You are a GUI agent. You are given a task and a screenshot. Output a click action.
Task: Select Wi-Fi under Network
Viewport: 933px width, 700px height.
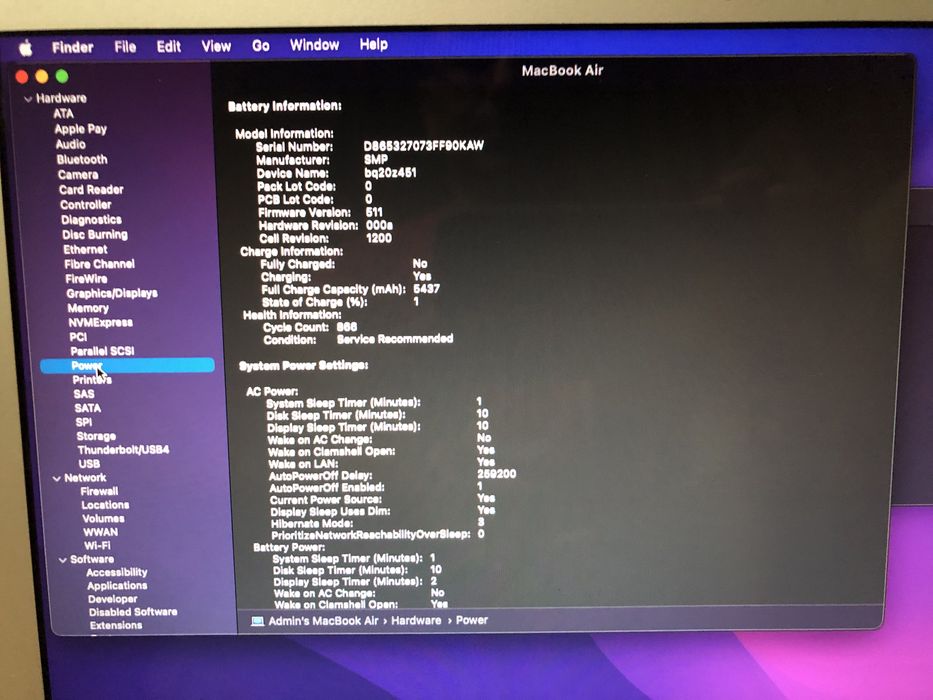click(98, 545)
